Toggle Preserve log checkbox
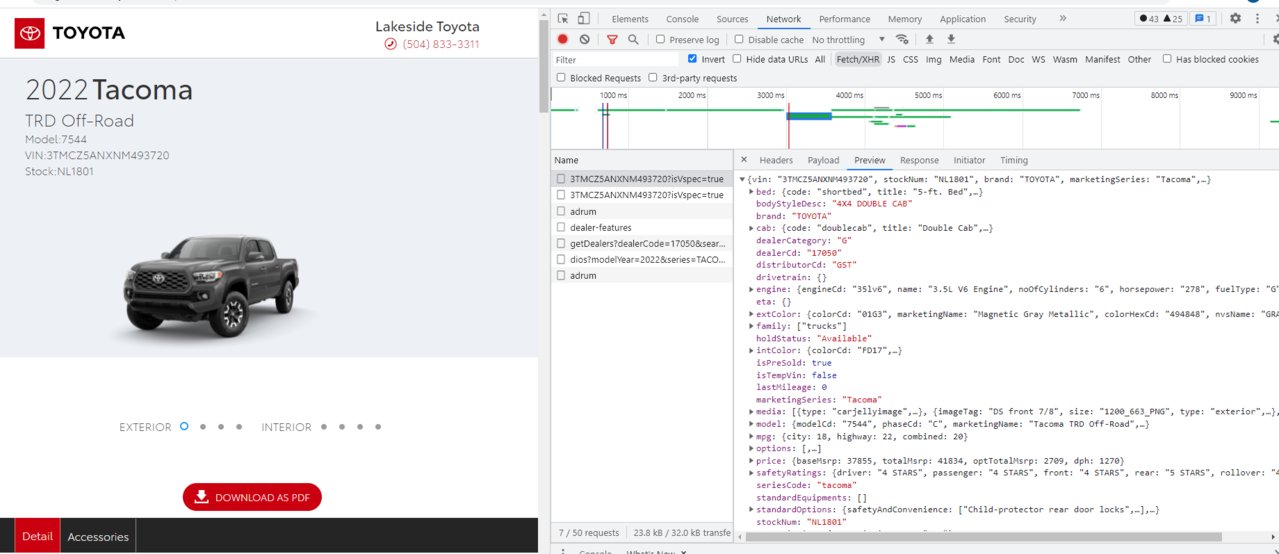Screen dimensions: 1279x554 coord(660,40)
